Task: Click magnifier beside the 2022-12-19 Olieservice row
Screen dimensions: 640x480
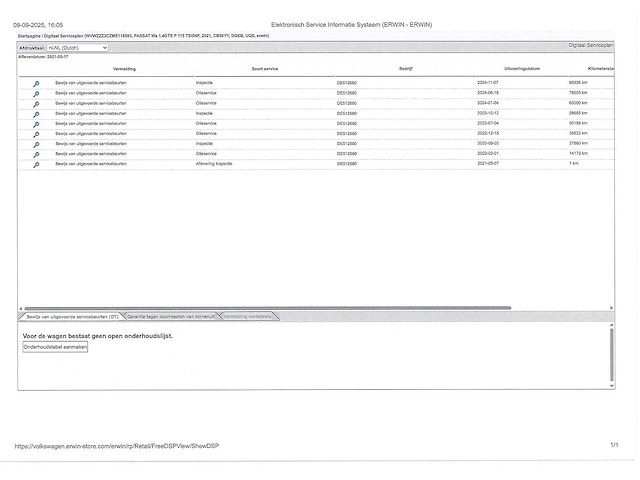Action: (36, 133)
